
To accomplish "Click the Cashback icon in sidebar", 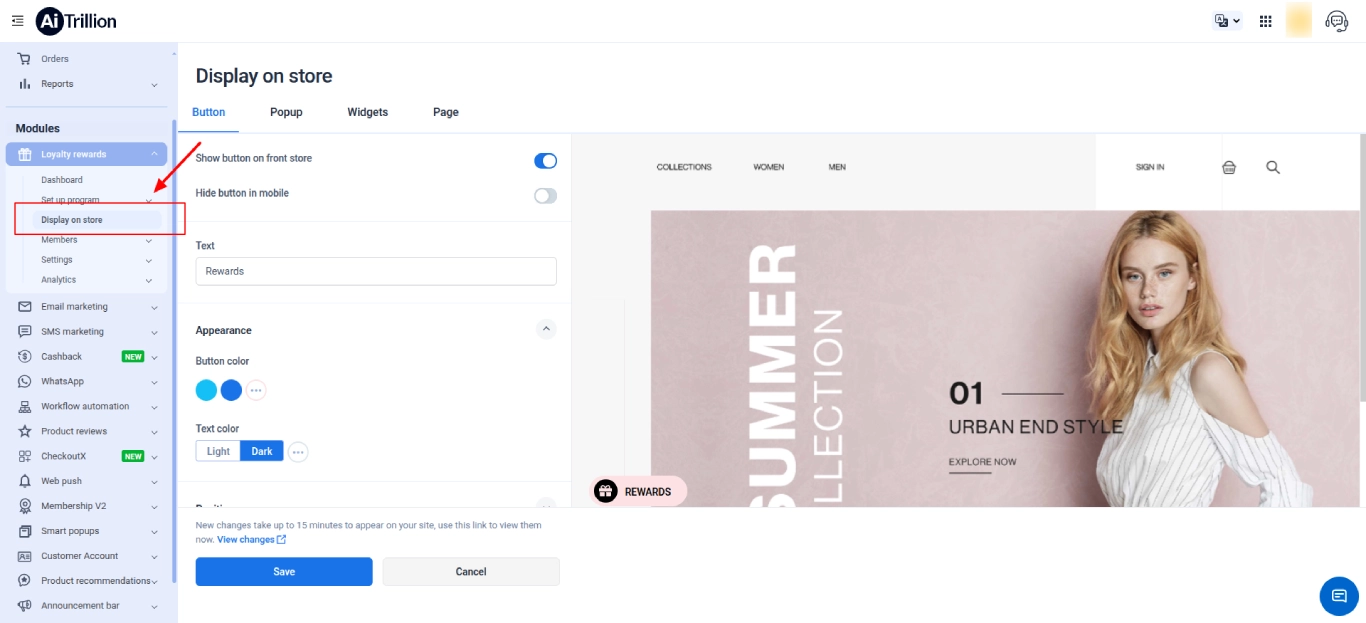I will 24,357.
